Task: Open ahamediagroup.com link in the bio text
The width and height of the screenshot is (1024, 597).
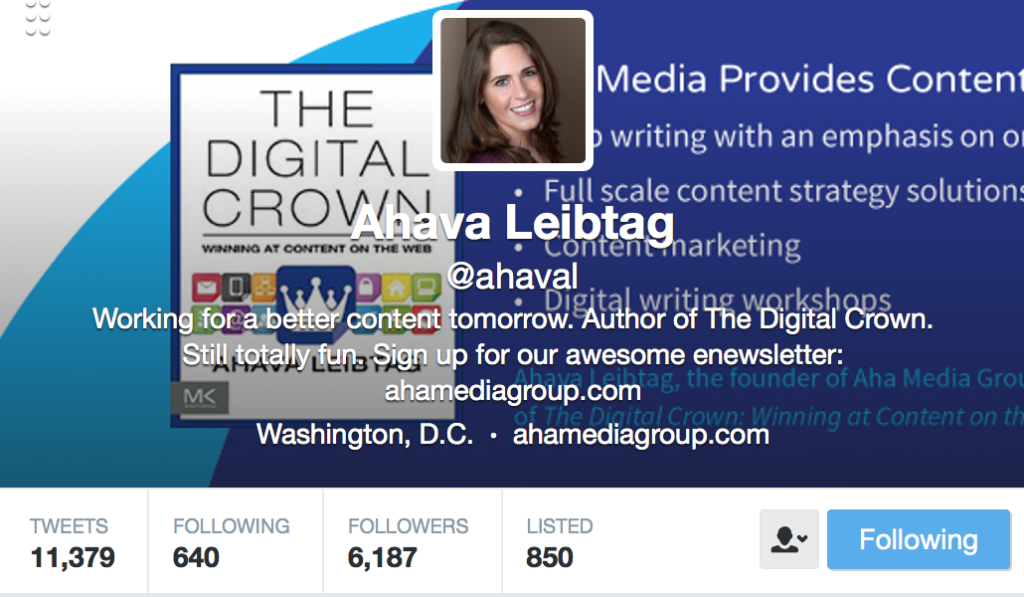Action: (x=513, y=391)
